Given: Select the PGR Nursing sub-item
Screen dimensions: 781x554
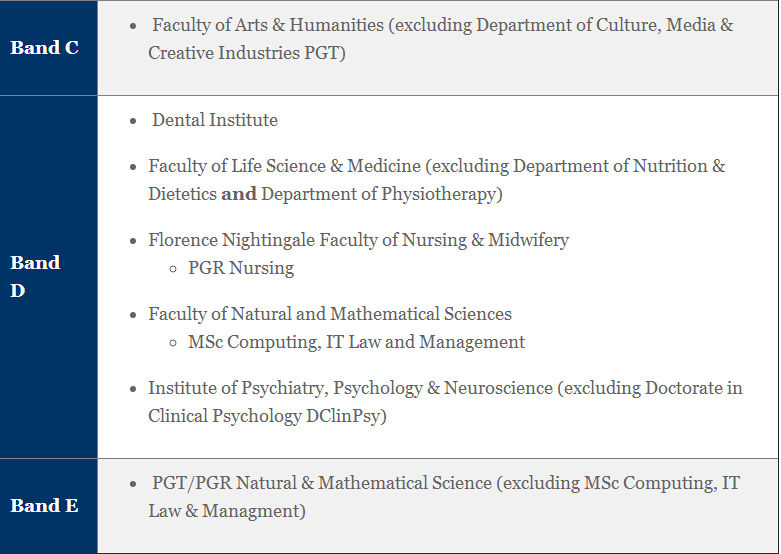Looking at the screenshot, I should [241, 268].
